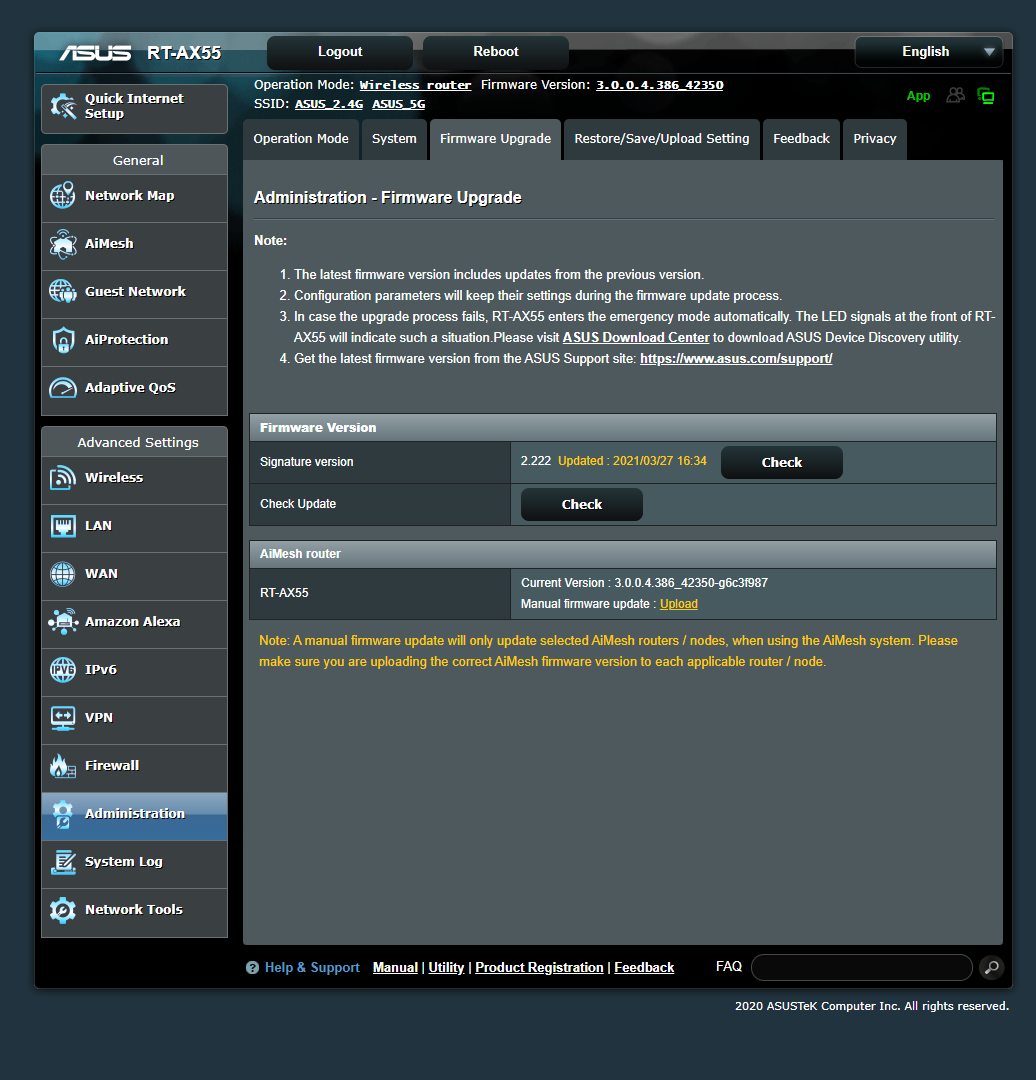Viewport: 1036px width, 1080px height.
Task: Open Amazon Alexa menu label
Action: 133,621
